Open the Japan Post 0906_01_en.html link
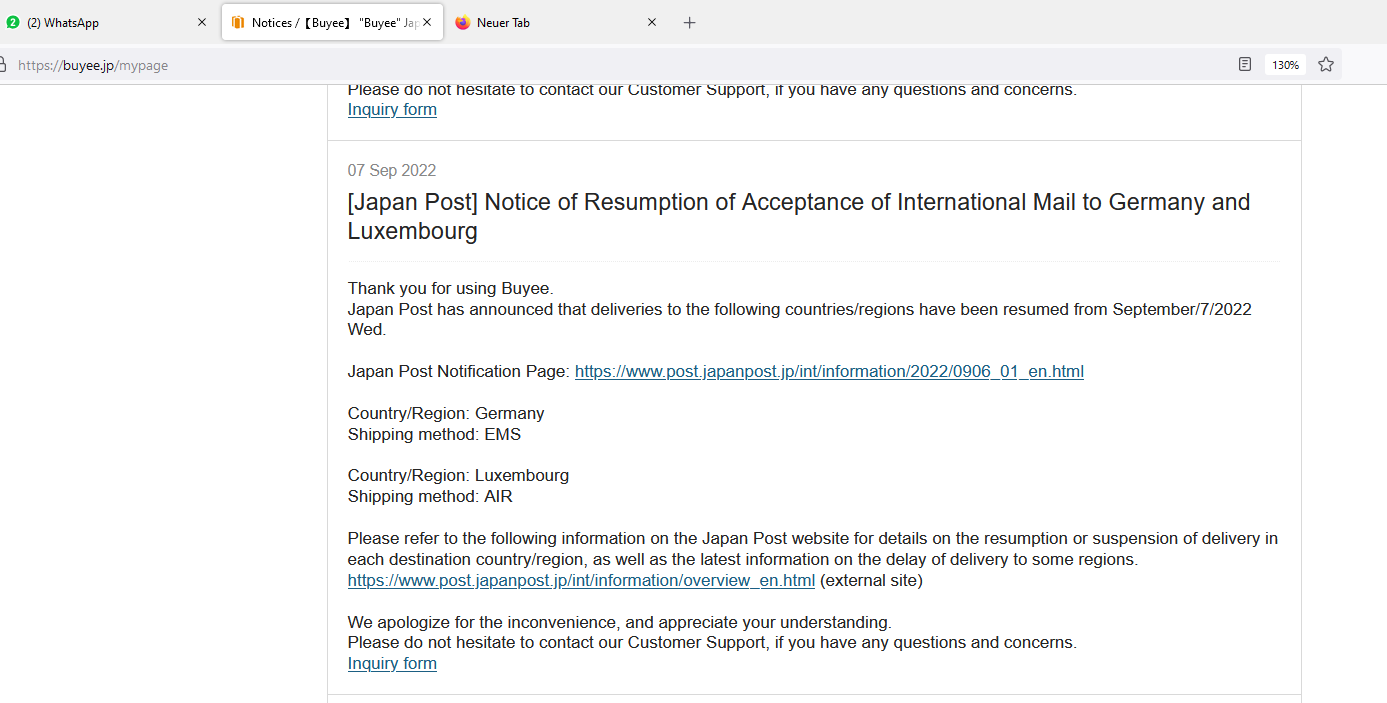This screenshot has width=1387, height=703. point(829,372)
